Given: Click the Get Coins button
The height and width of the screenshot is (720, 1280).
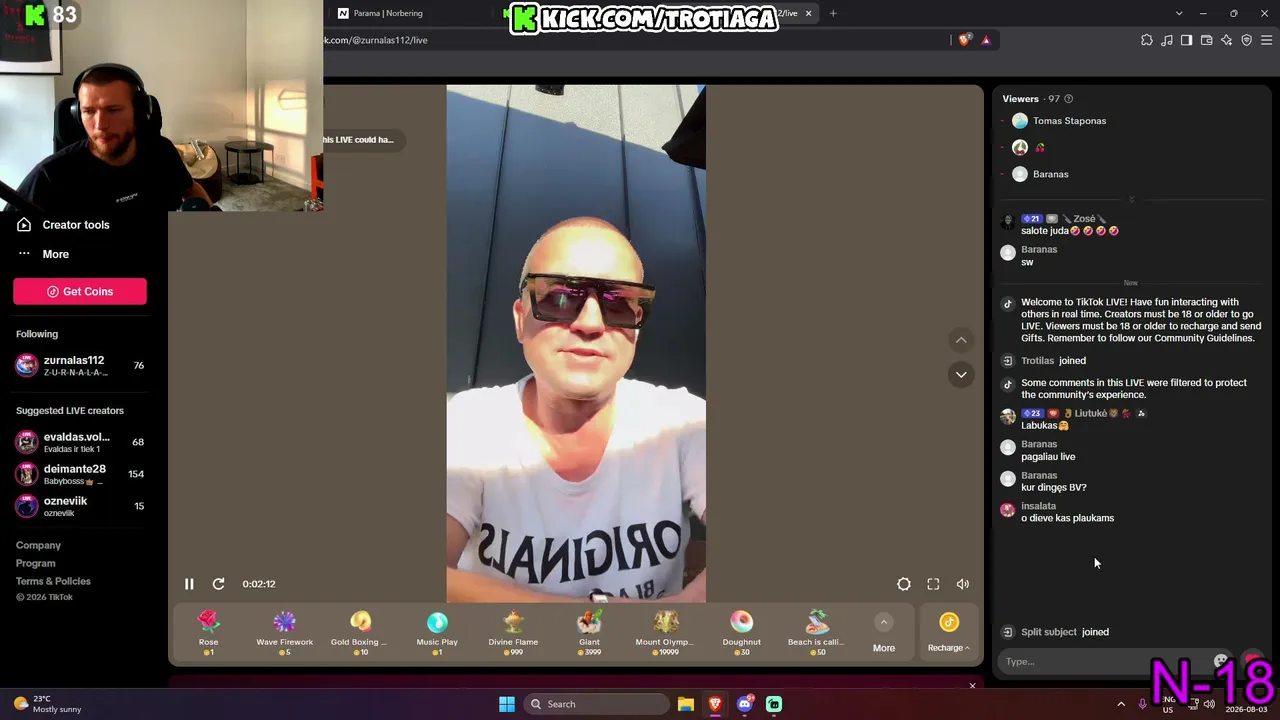Looking at the screenshot, I should point(80,291).
